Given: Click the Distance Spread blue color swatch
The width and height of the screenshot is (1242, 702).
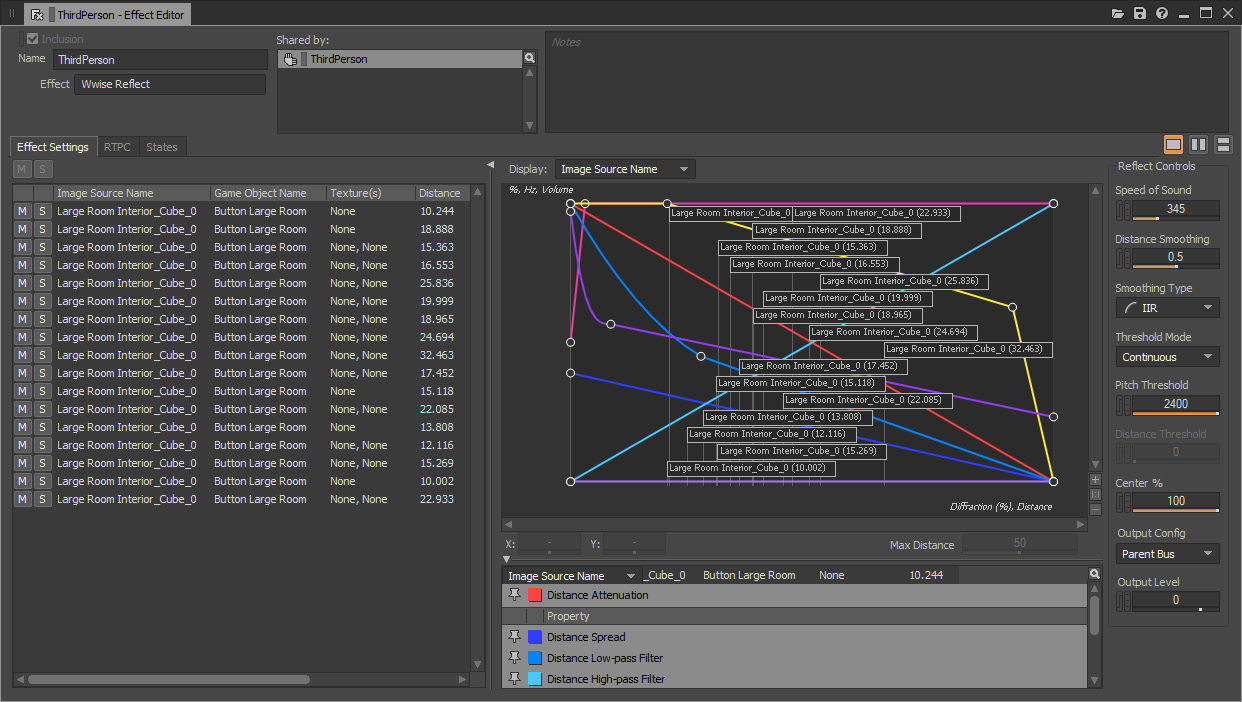Looking at the screenshot, I should 535,637.
